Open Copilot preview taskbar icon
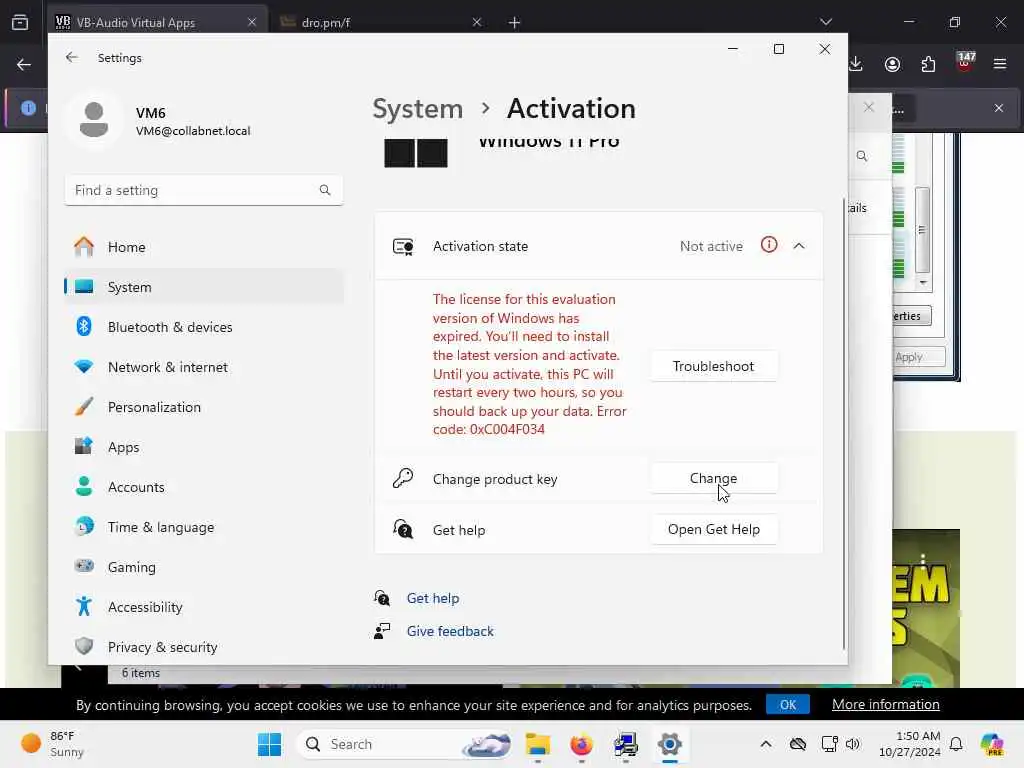This screenshot has height=768, width=1024. coord(992,744)
